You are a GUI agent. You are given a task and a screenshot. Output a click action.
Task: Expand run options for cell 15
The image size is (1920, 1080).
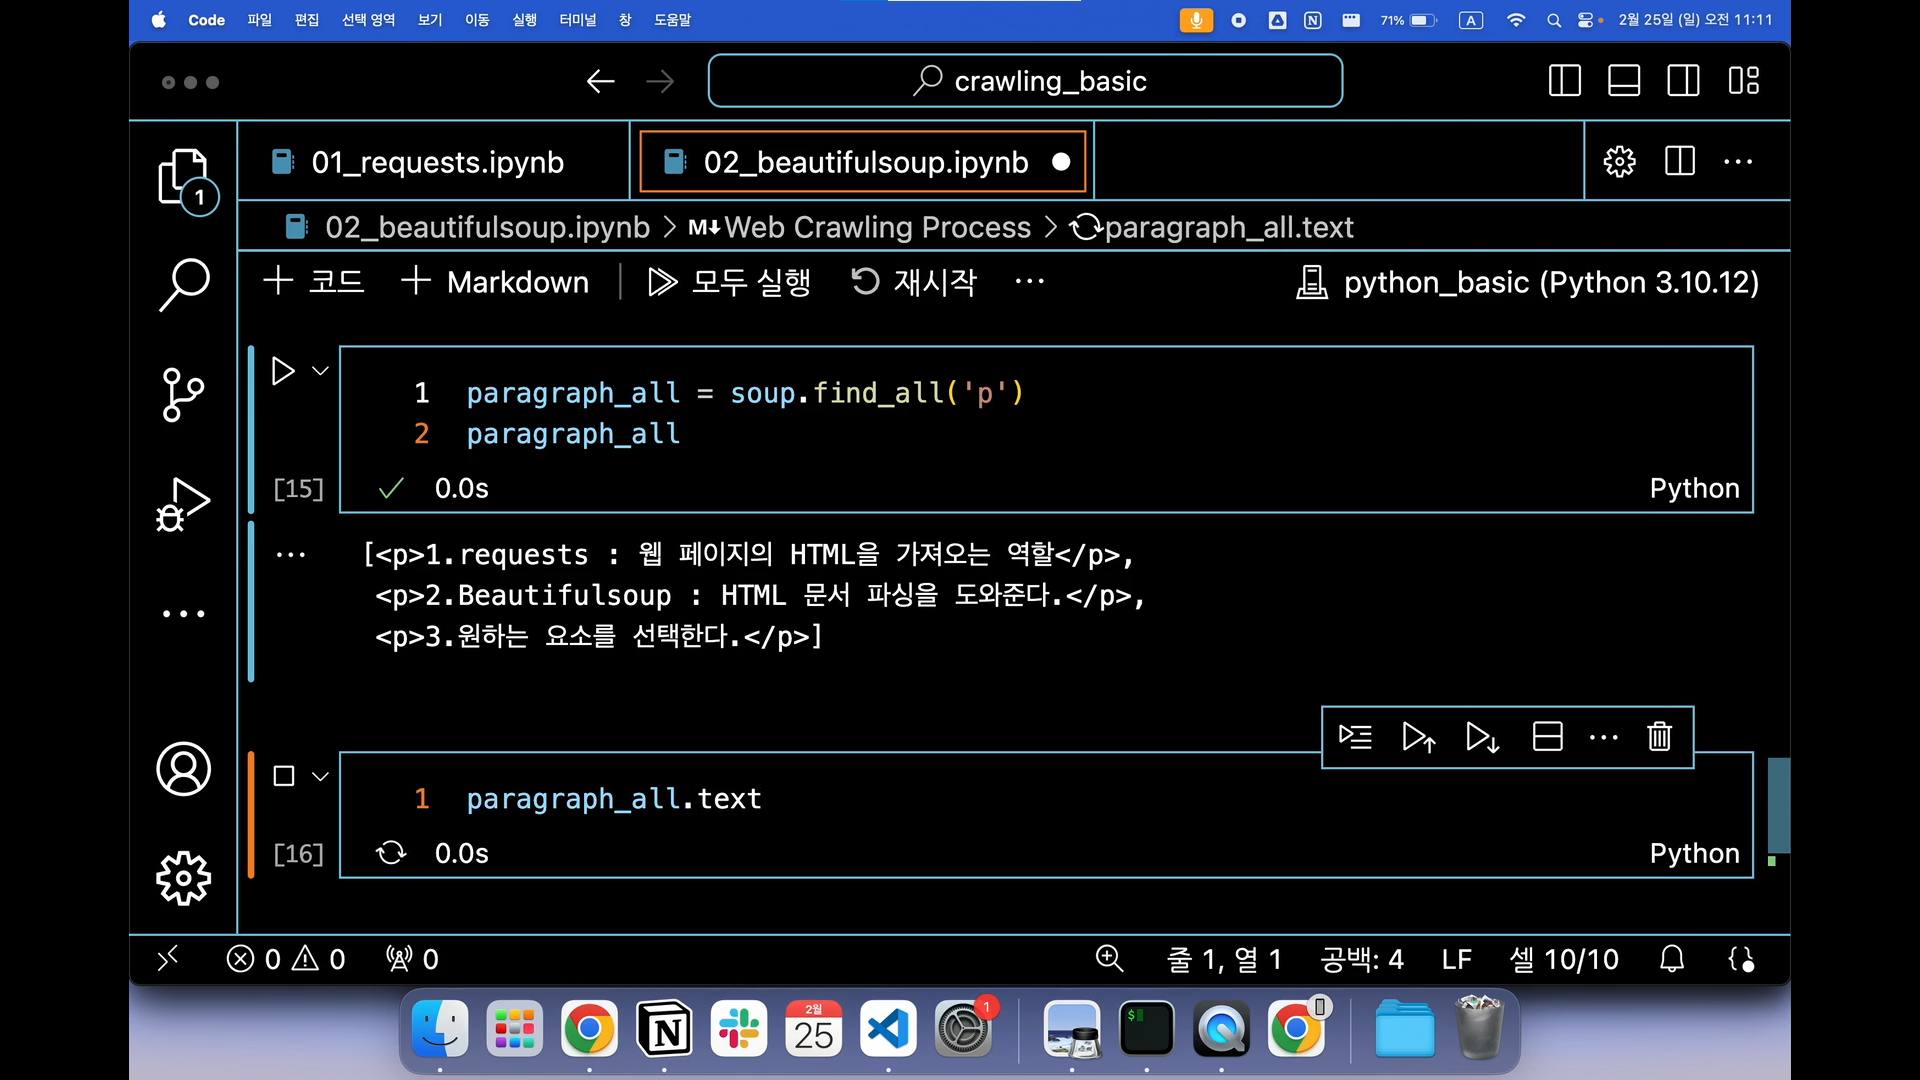(x=320, y=371)
